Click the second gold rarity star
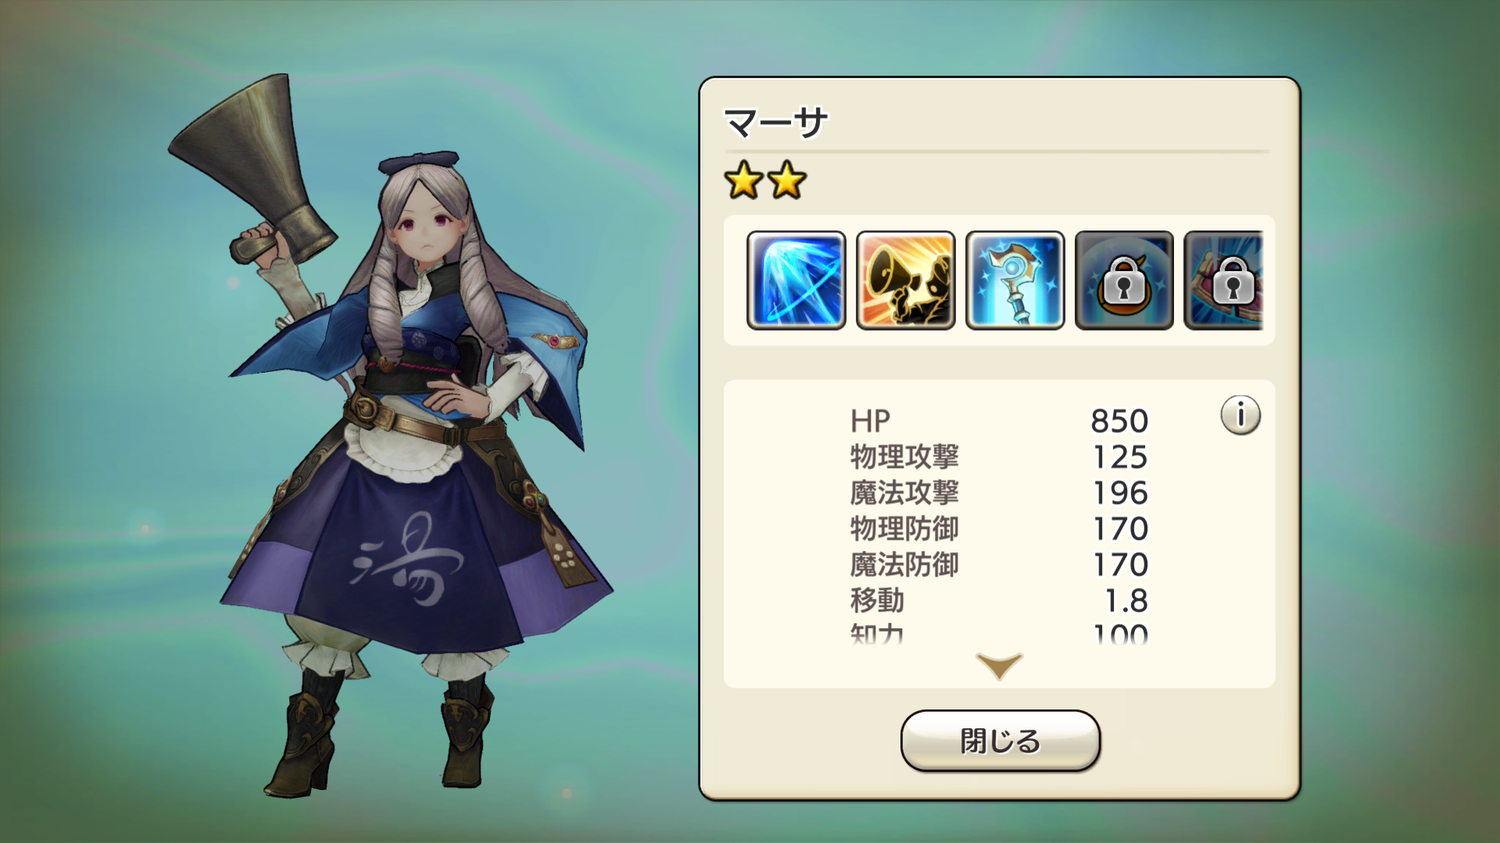 [787, 181]
